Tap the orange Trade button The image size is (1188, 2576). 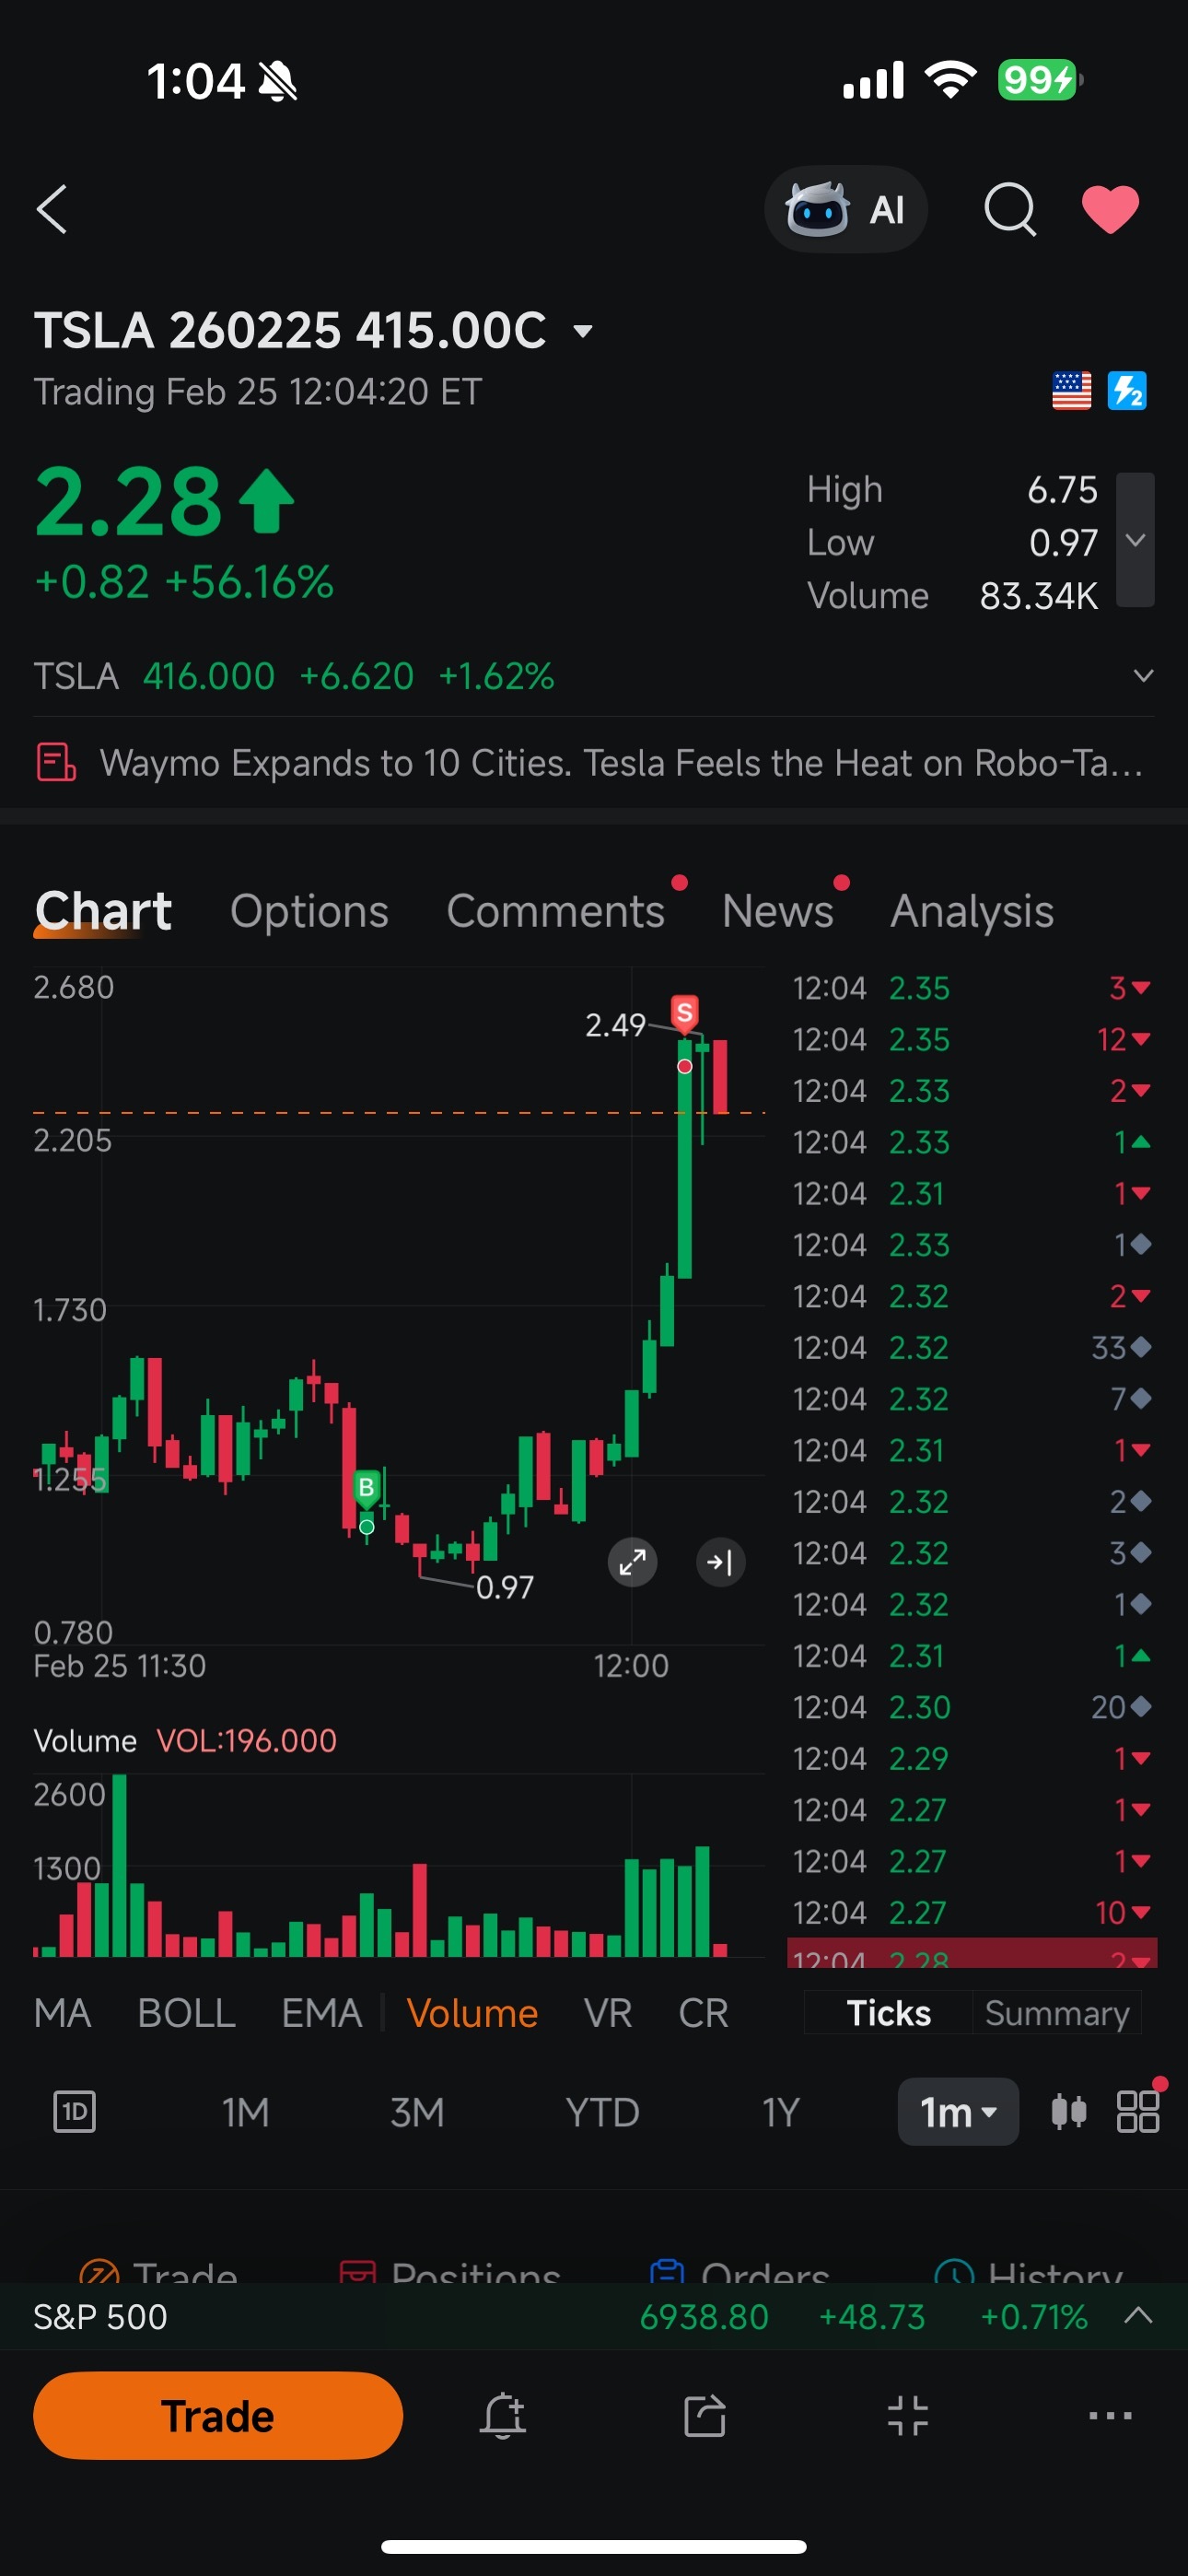[218, 2416]
